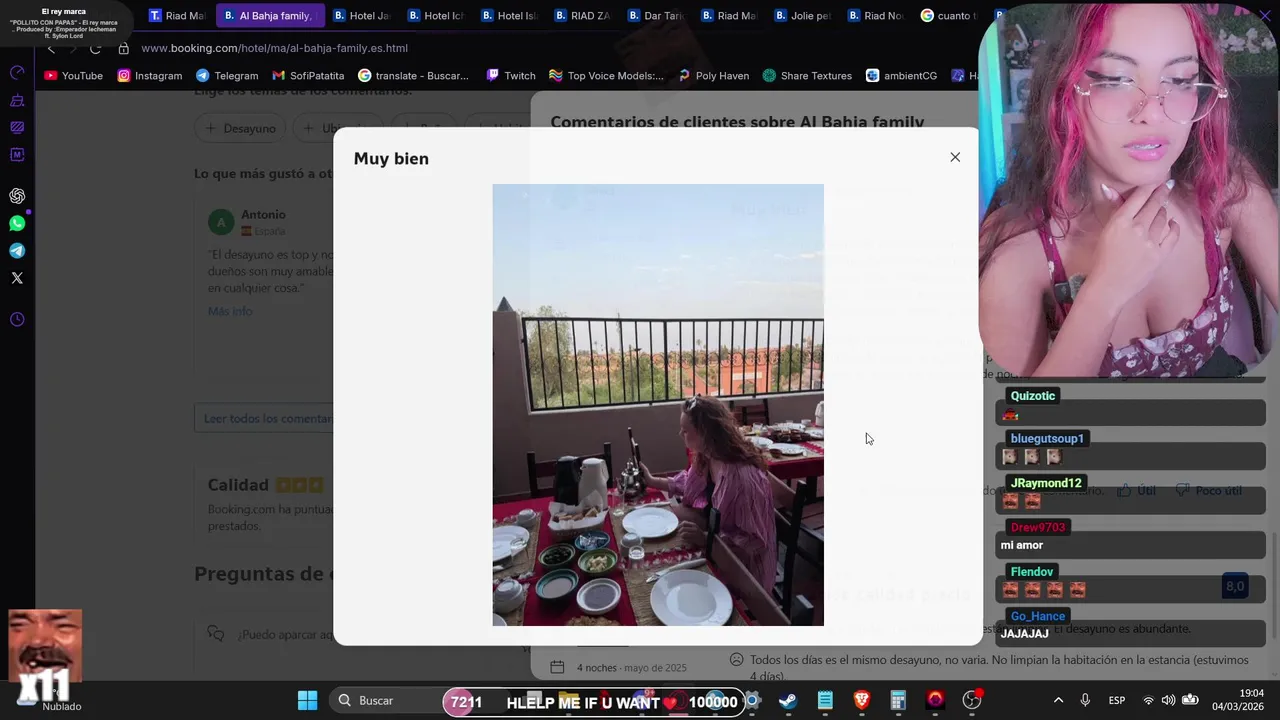
Task: Switch the ESP input language
Action: pyautogui.click(x=1116, y=700)
